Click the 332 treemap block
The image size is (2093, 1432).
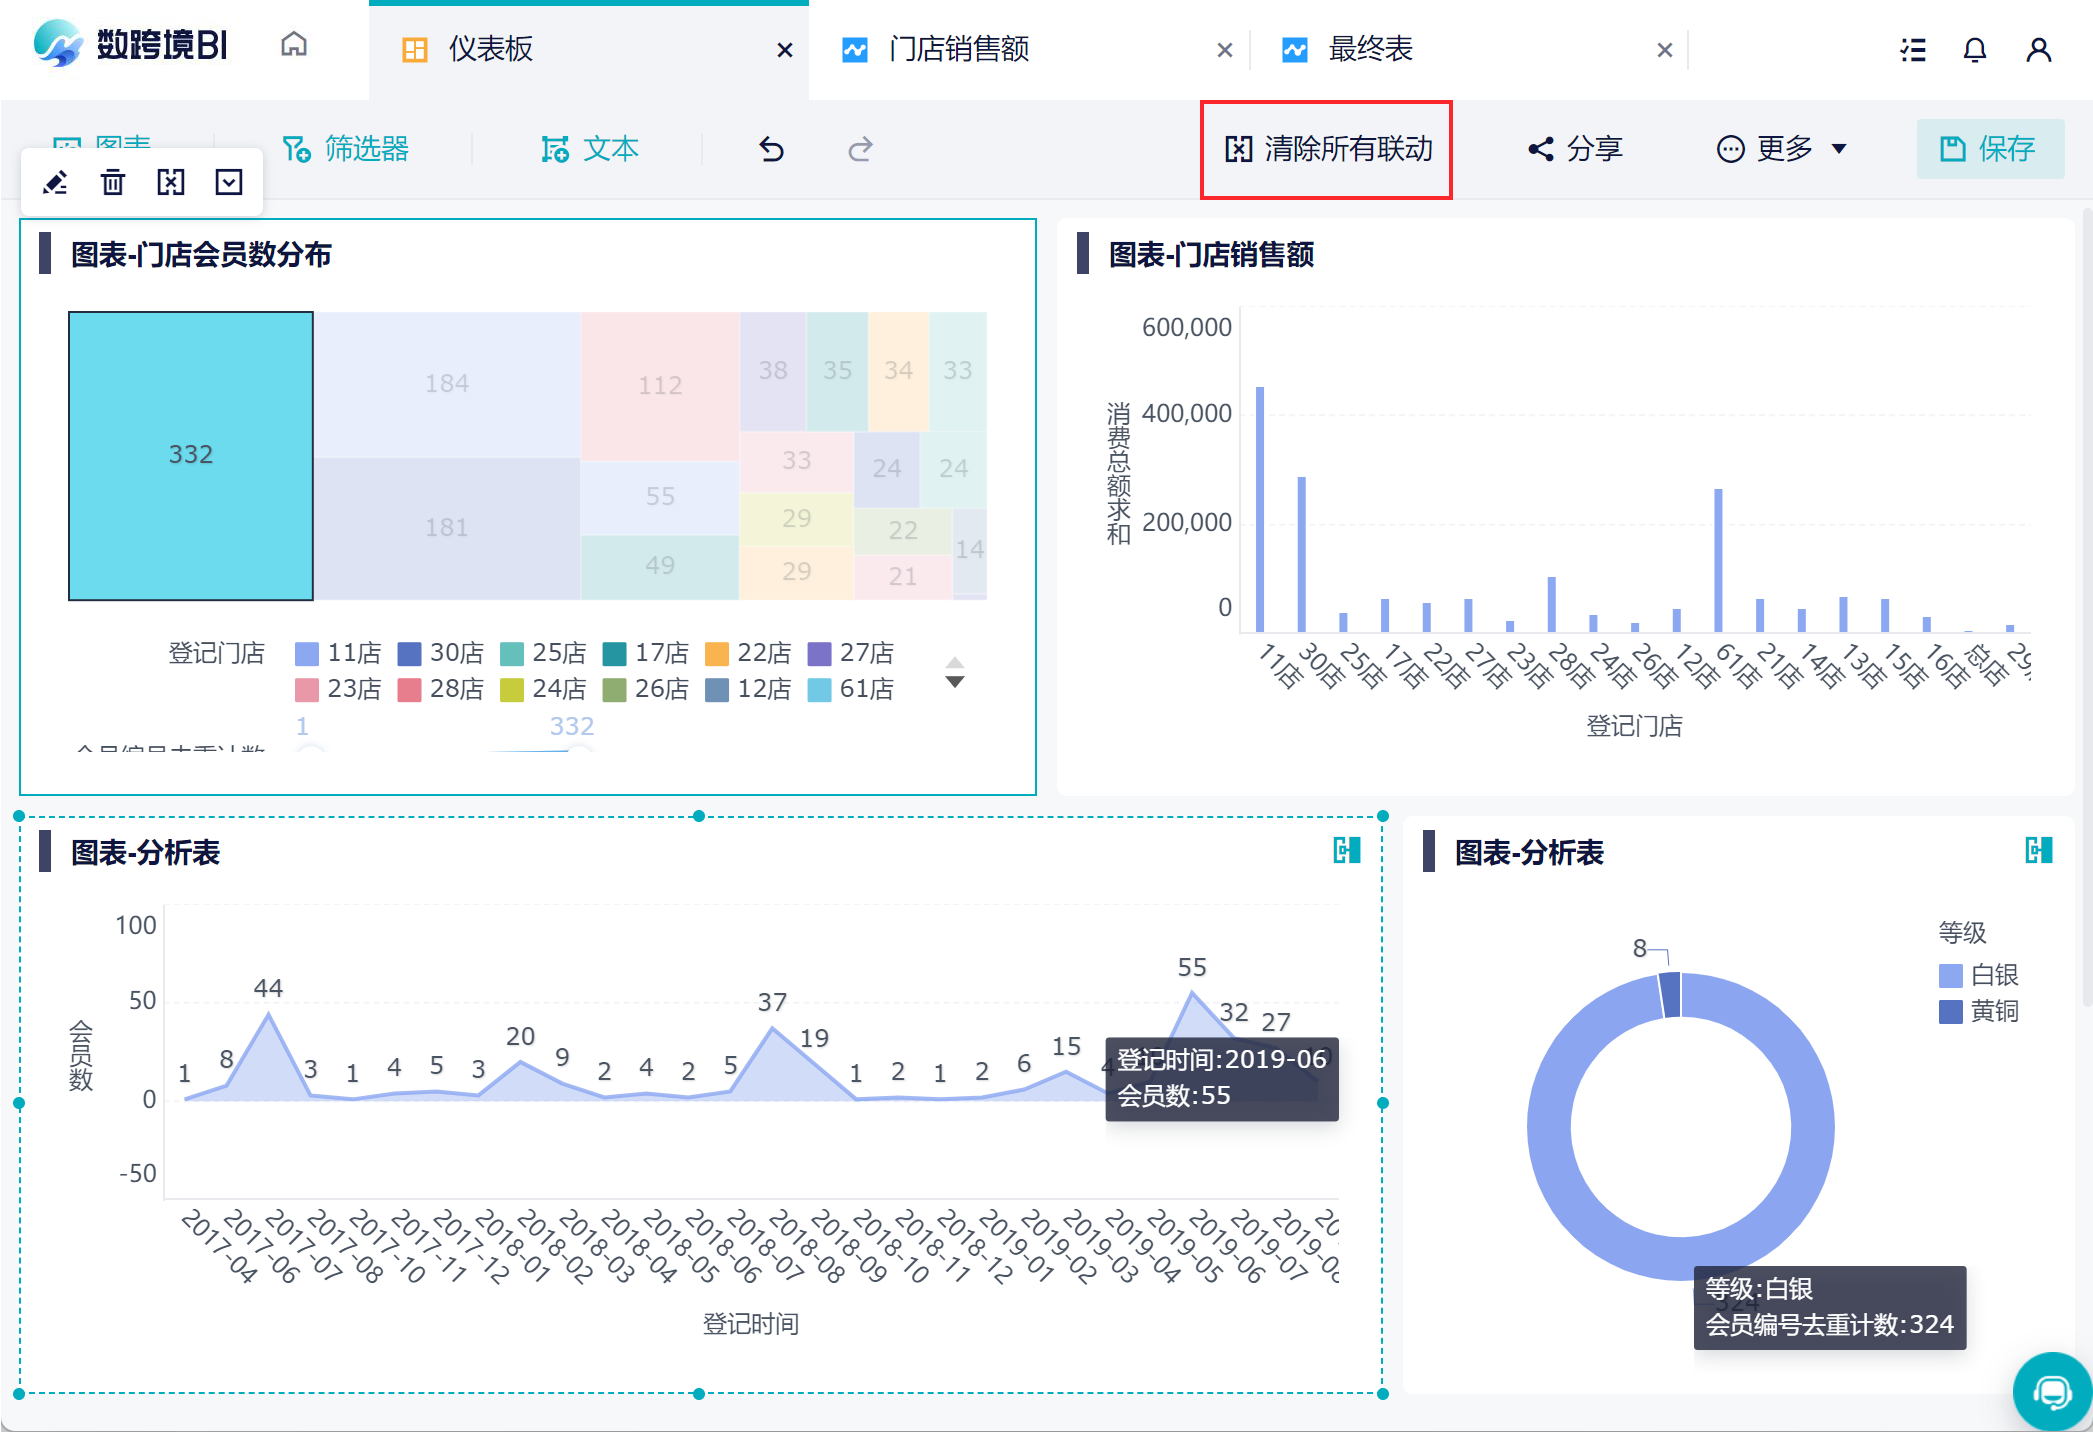pos(191,455)
